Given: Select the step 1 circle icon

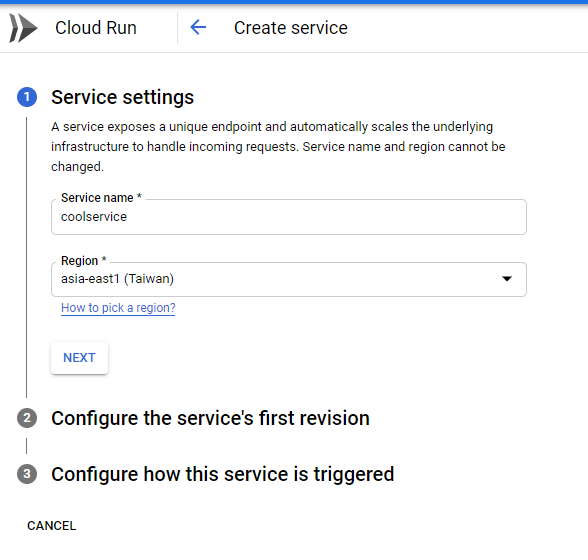Looking at the screenshot, I should click(27, 97).
